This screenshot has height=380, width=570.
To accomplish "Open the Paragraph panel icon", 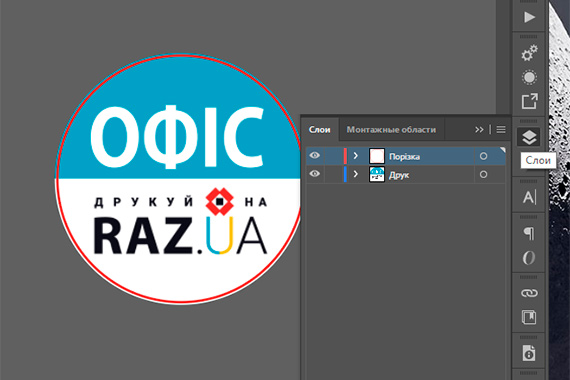I will click(529, 233).
